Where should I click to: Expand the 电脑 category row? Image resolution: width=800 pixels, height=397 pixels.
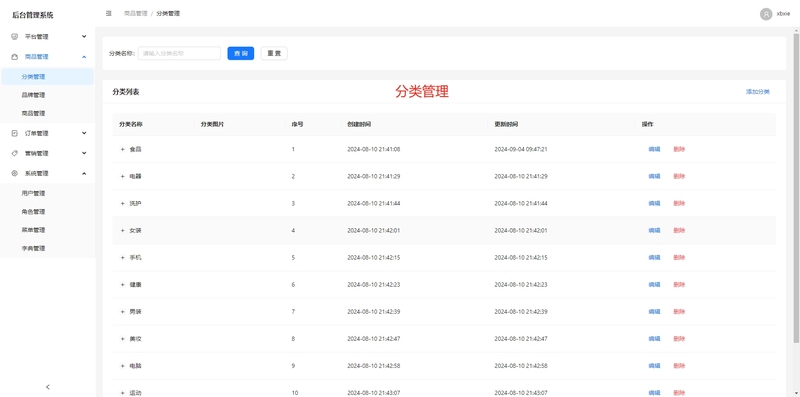coord(122,366)
